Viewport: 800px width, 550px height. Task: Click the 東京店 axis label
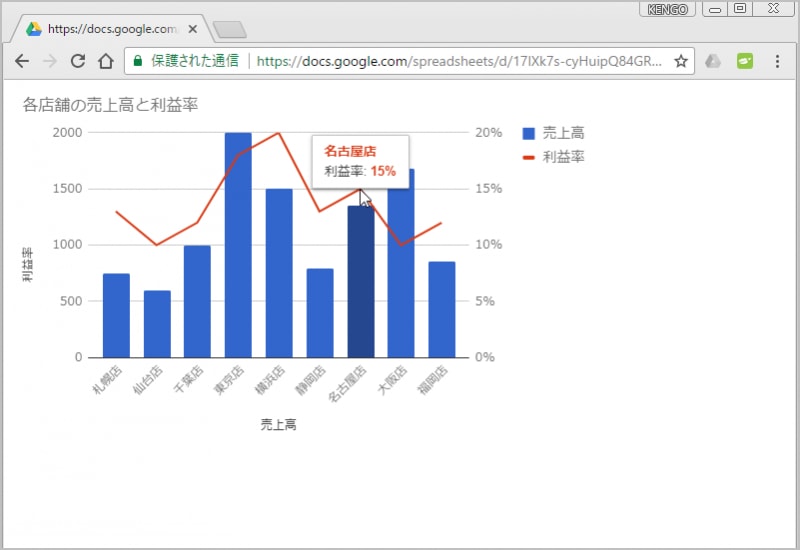[229, 380]
